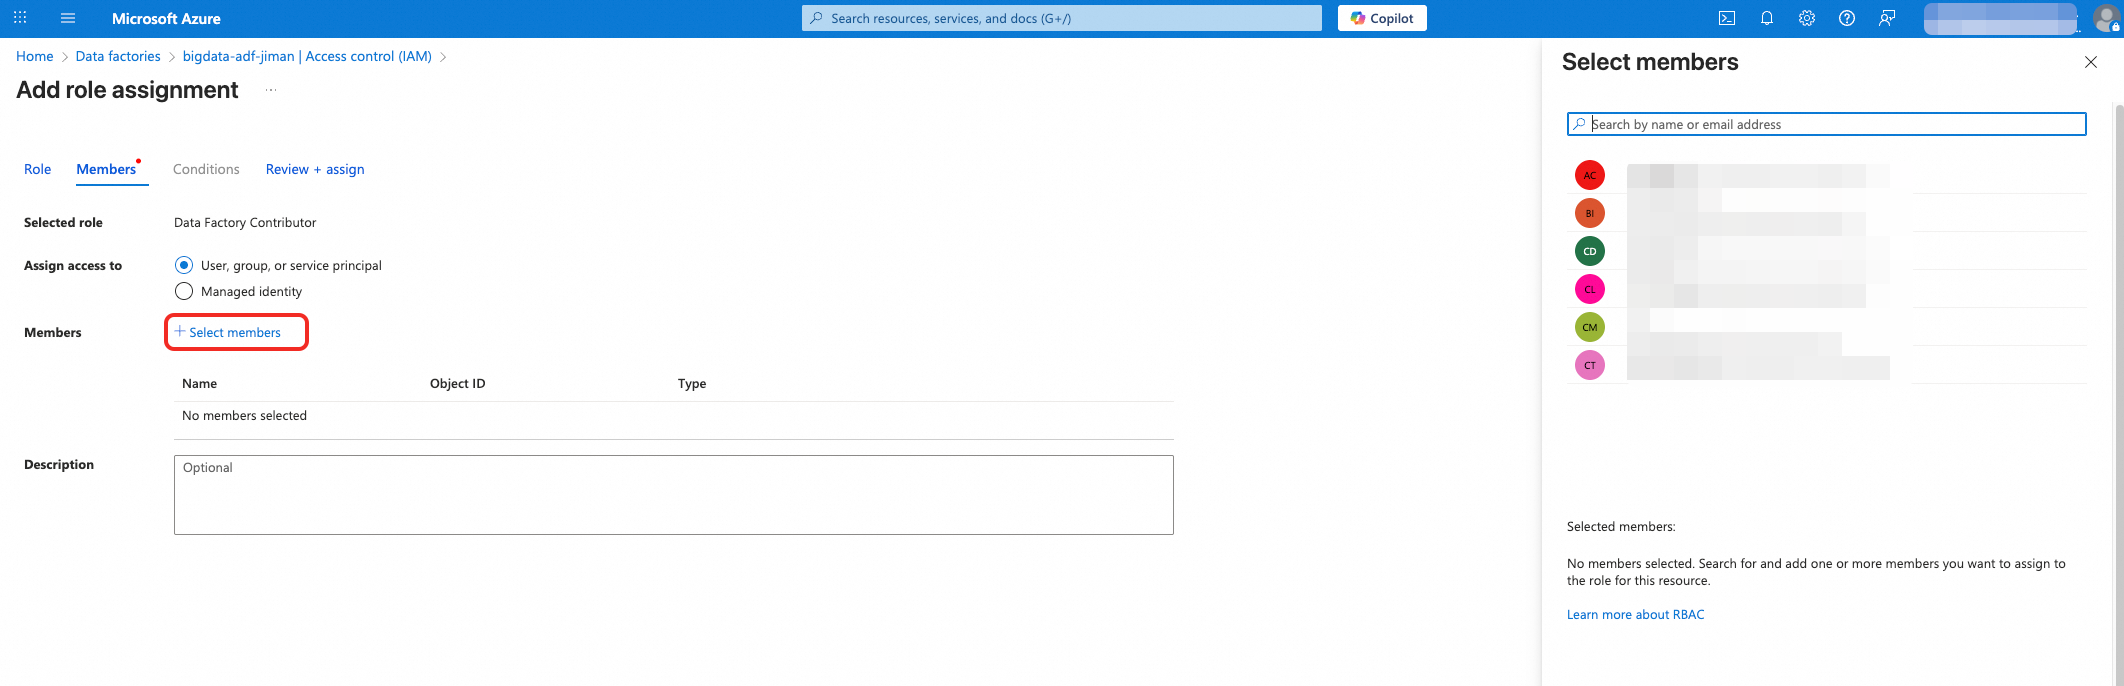Open Learn more about RBAC link
2124x686 pixels.
click(1636, 614)
